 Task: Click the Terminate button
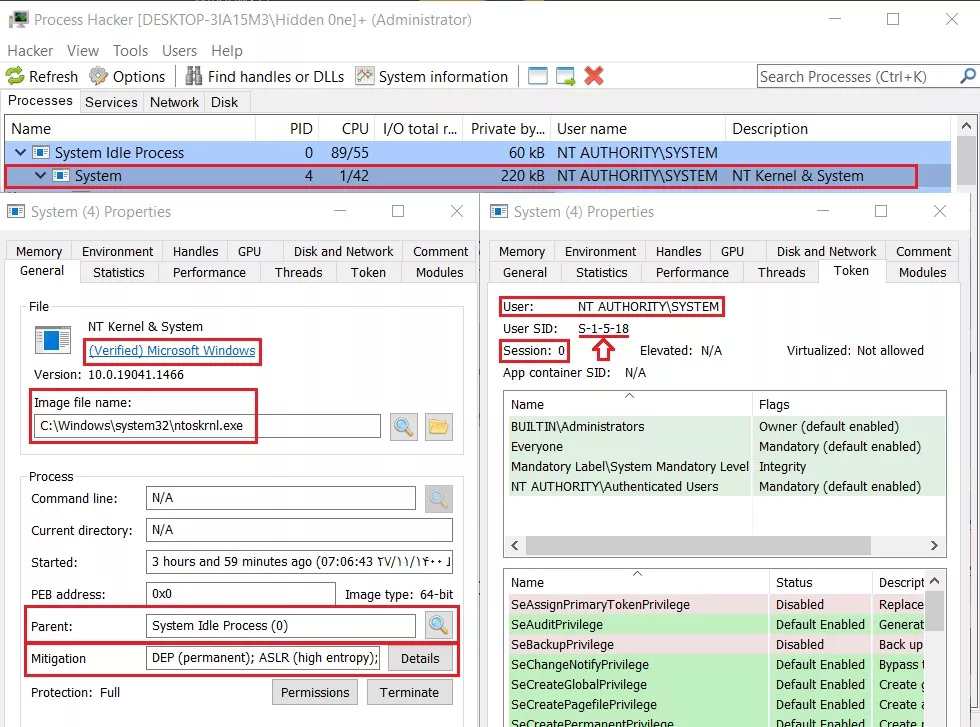click(409, 693)
